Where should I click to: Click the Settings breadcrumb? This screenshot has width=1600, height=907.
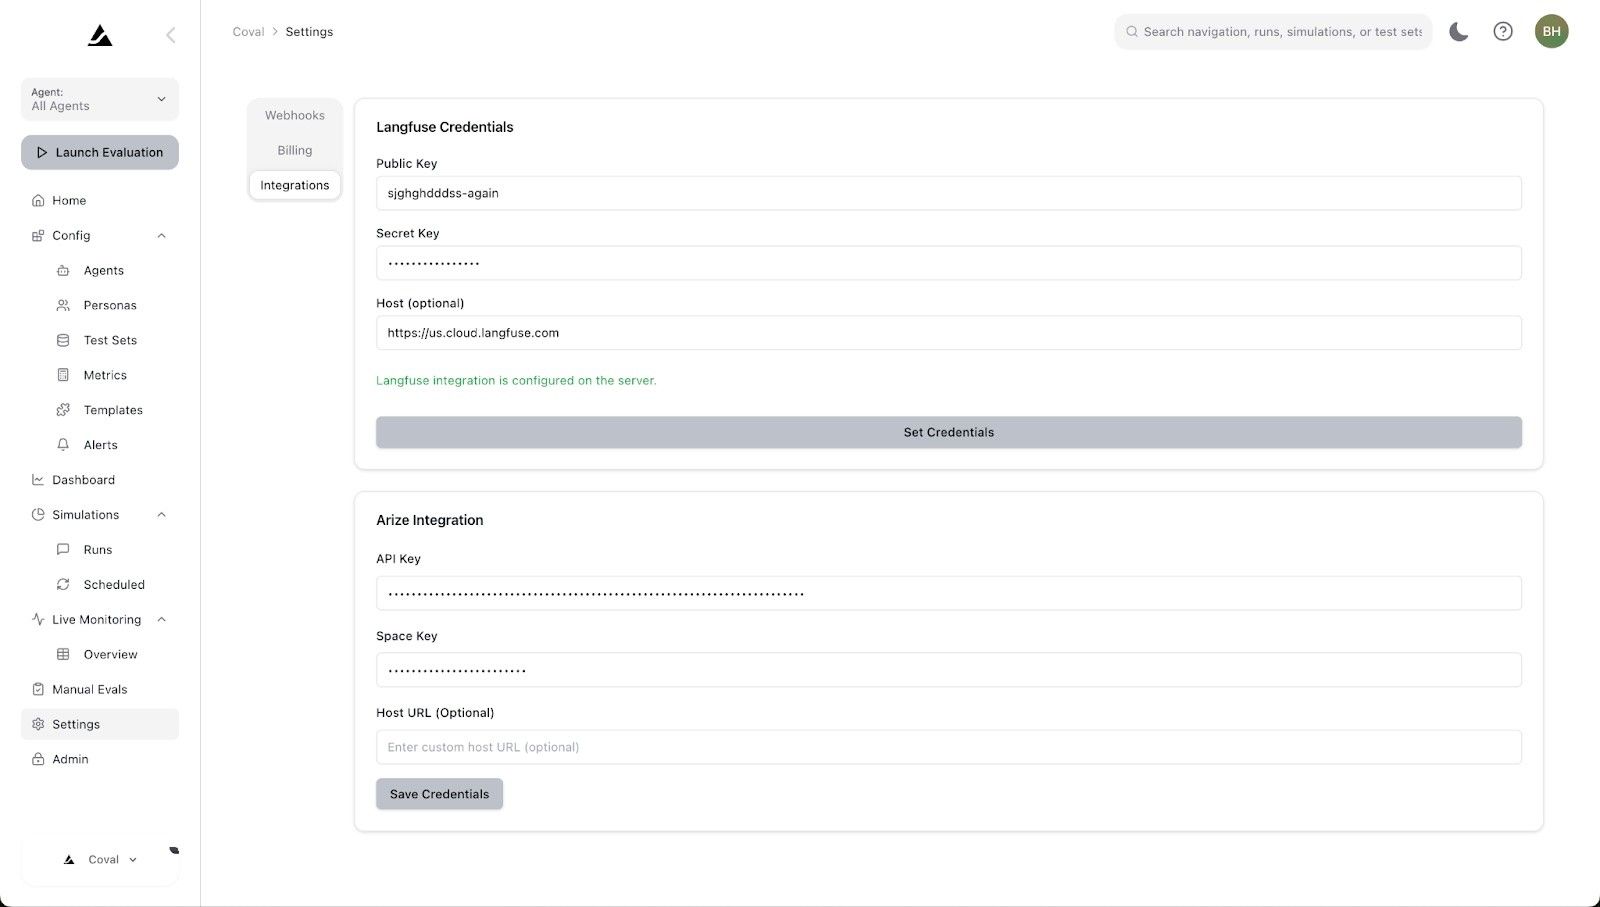pos(309,32)
